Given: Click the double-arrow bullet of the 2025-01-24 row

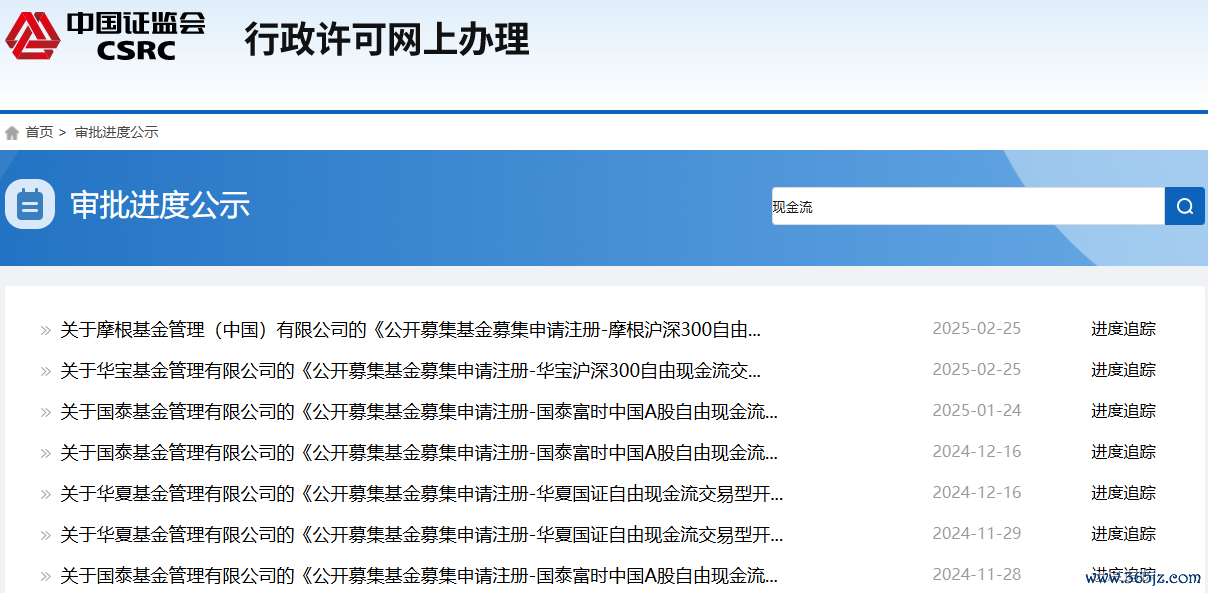Looking at the screenshot, I should tap(45, 412).
